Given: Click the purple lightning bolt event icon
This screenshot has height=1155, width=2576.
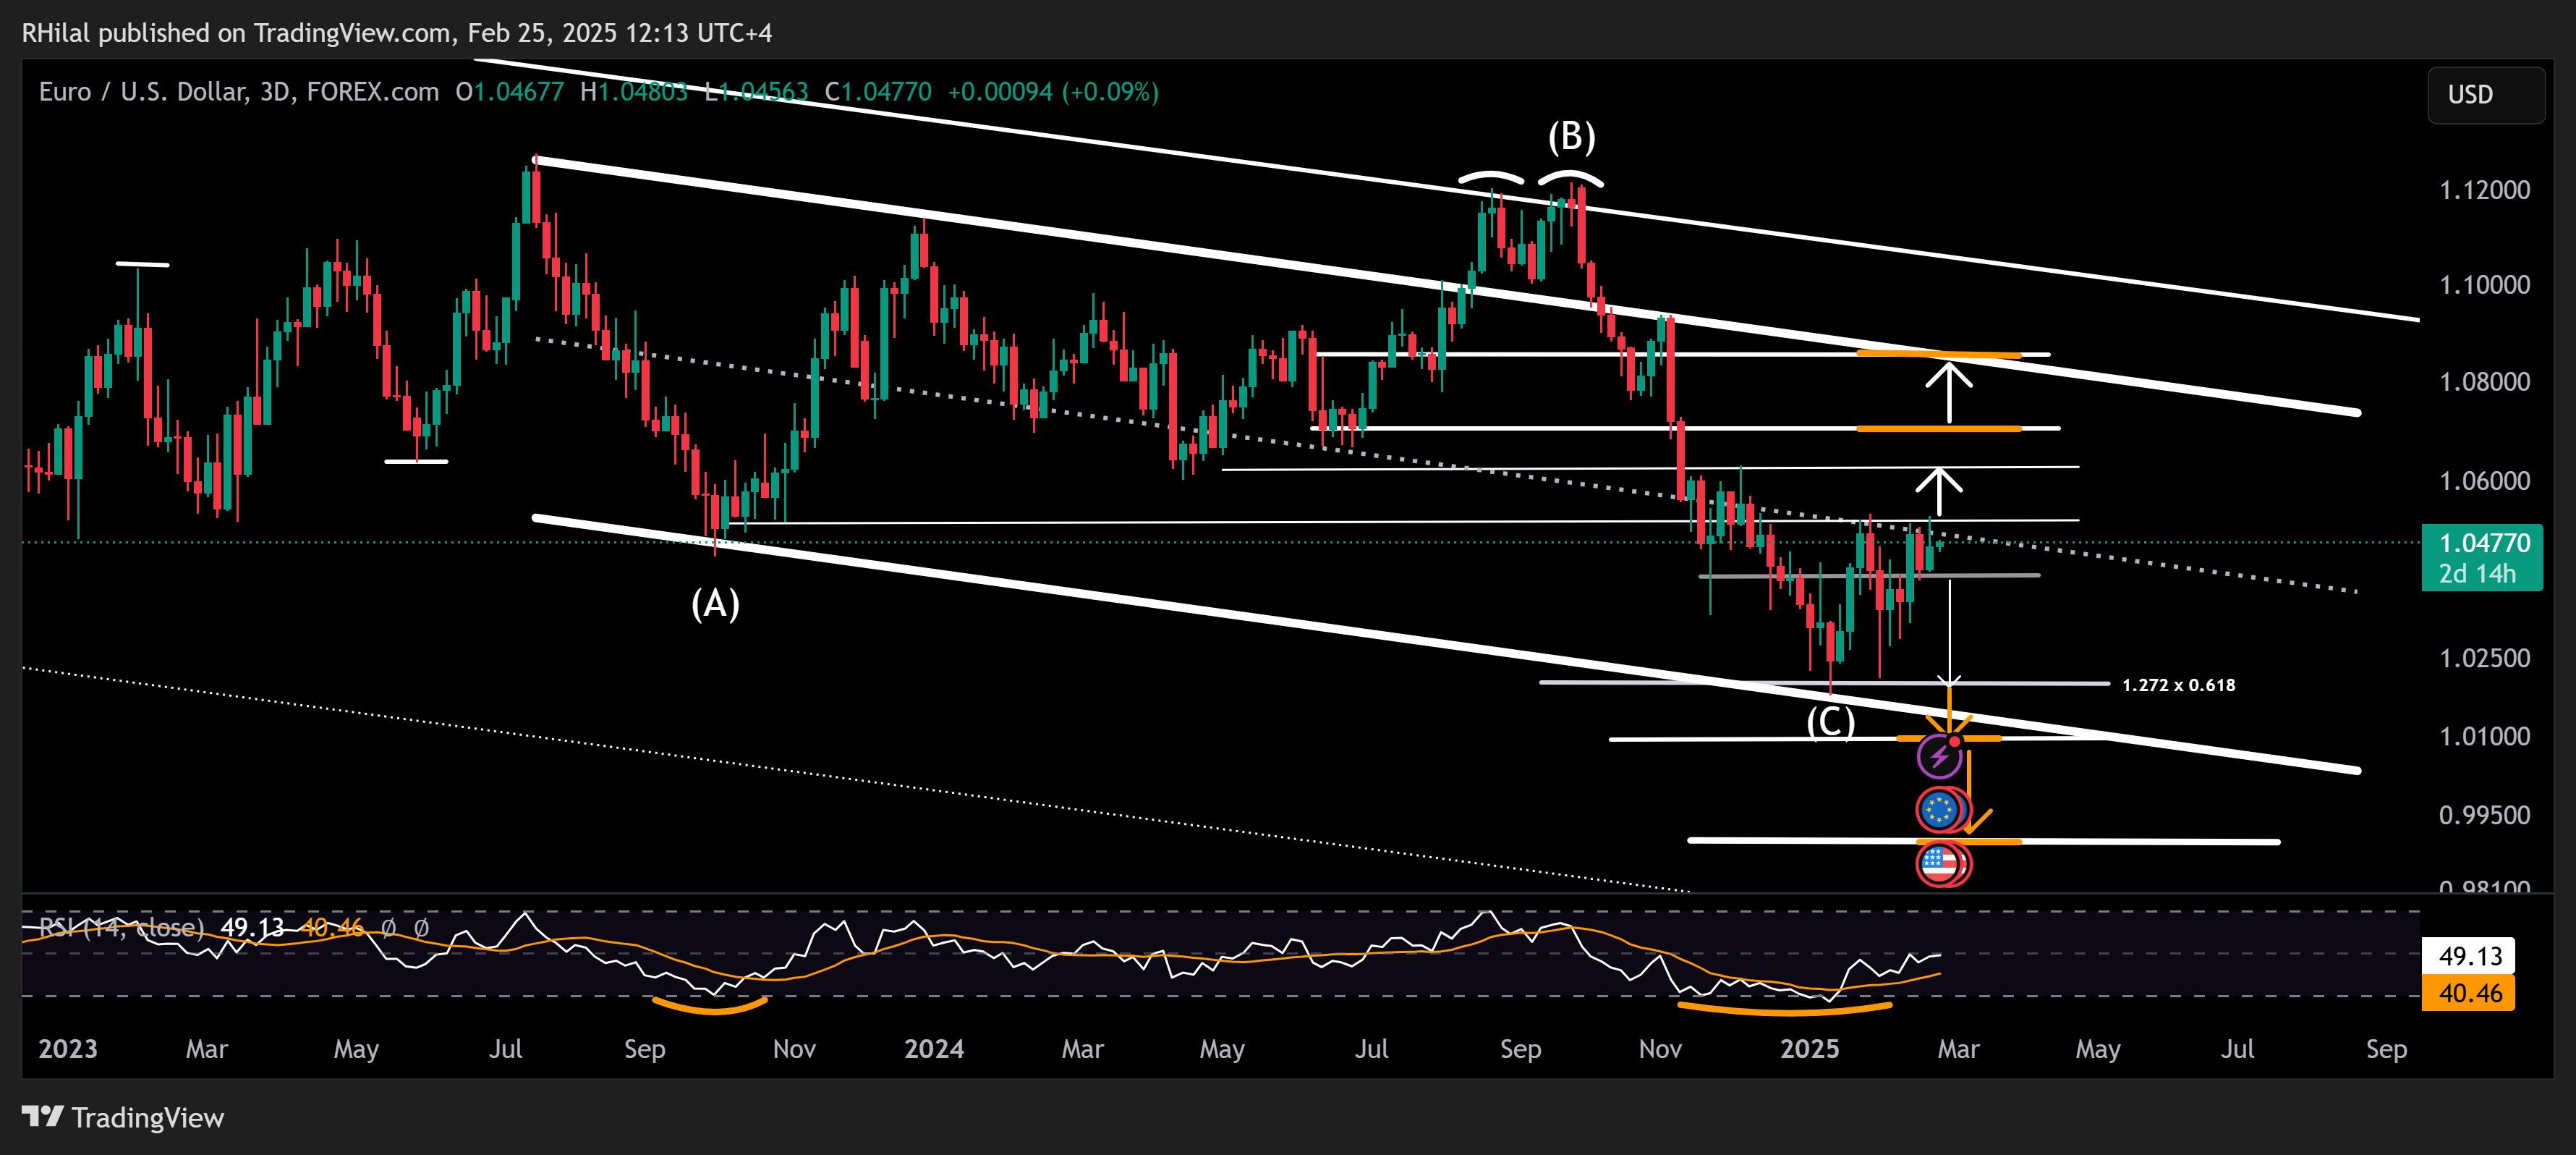Looking at the screenshot, I should [1939, 757].
